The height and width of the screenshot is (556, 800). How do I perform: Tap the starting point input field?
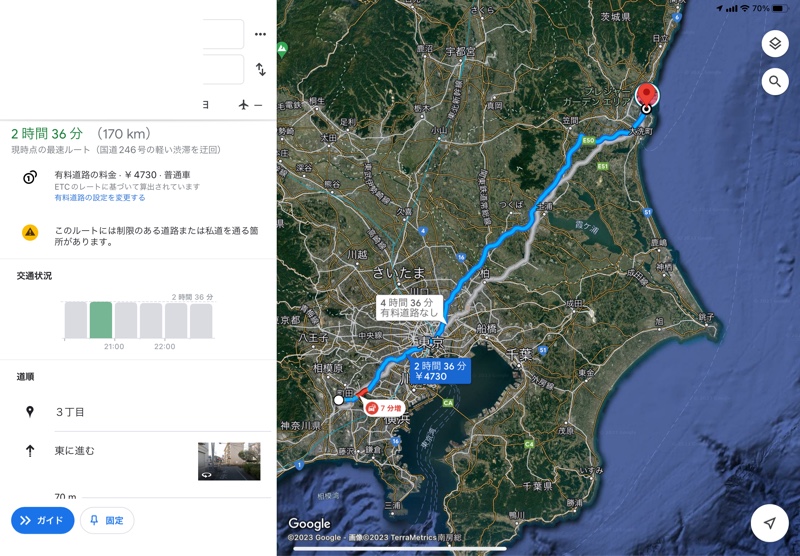(x=223, y=34)
